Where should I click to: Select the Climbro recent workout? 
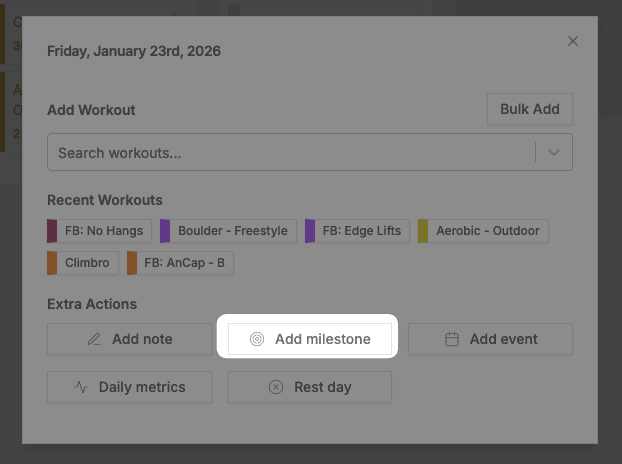87,263
